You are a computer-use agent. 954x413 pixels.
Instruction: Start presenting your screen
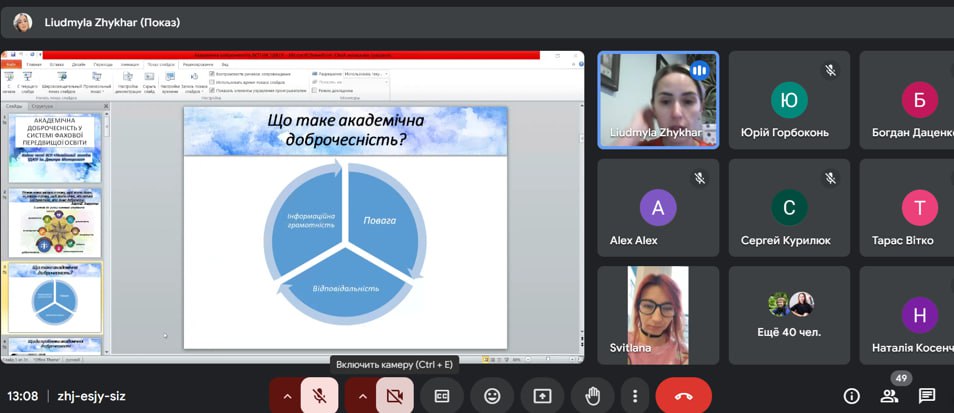click(541, 397)
